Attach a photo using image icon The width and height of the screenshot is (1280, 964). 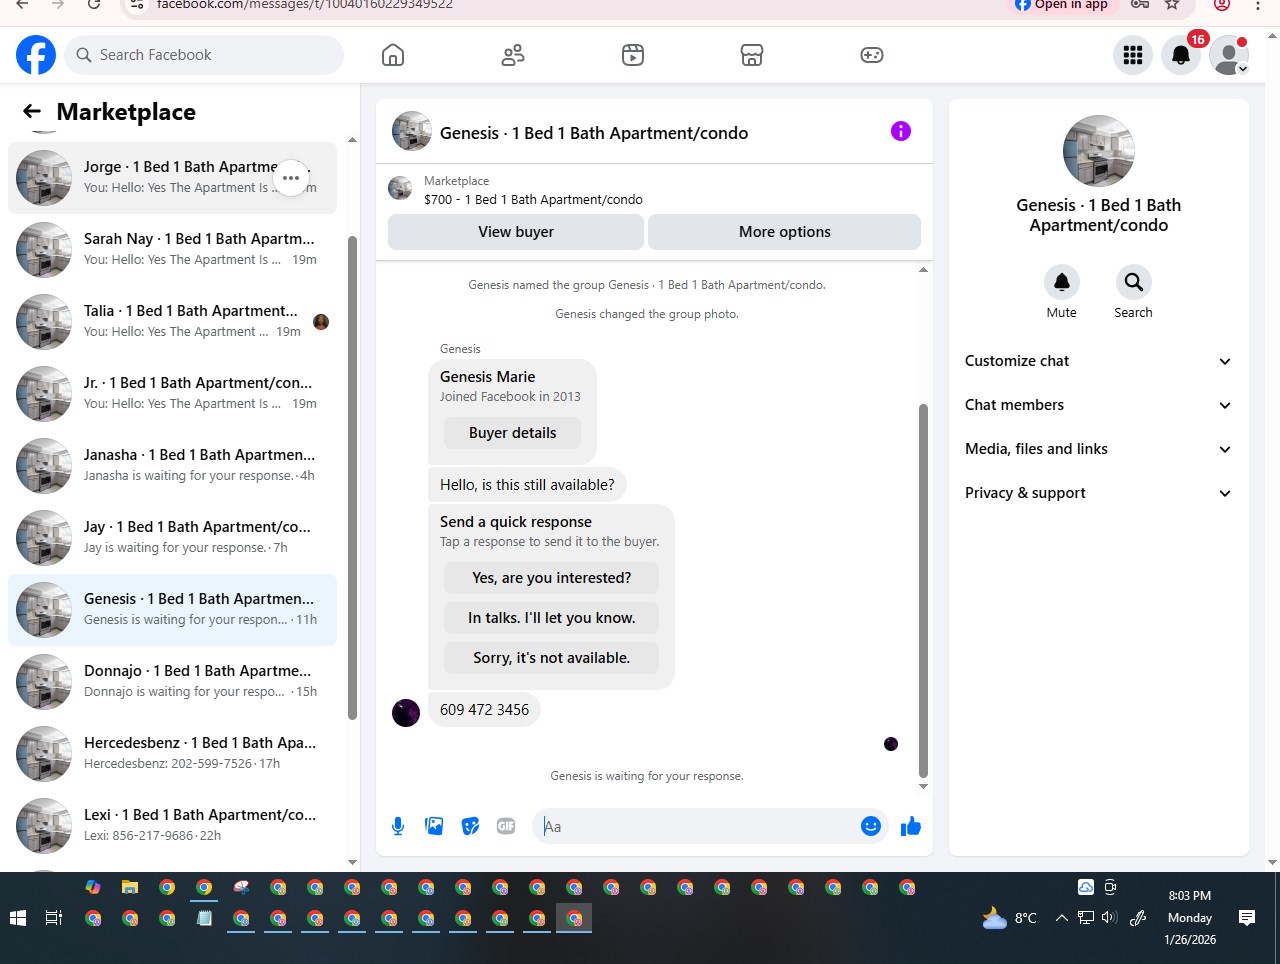434,826
